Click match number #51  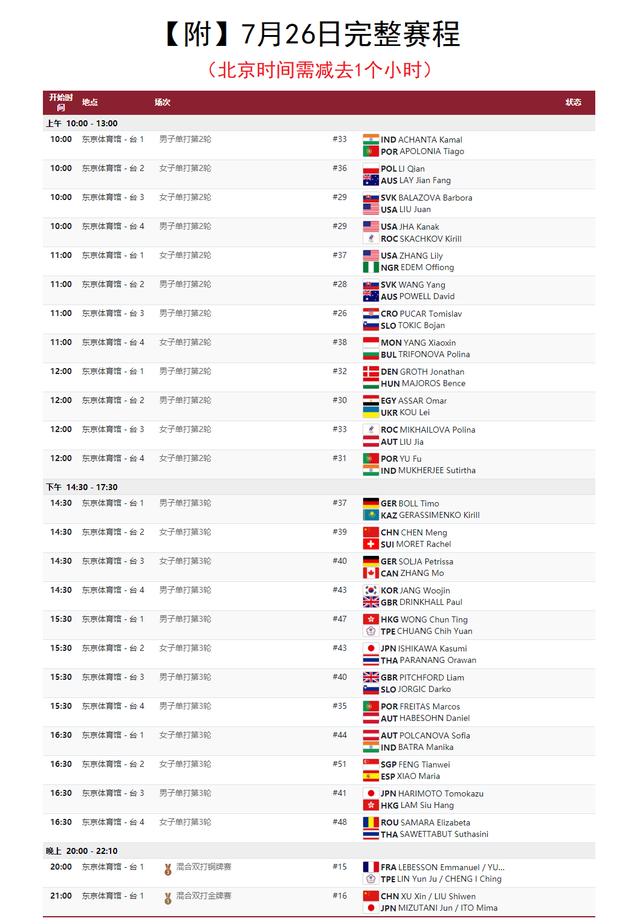[340, 764]
